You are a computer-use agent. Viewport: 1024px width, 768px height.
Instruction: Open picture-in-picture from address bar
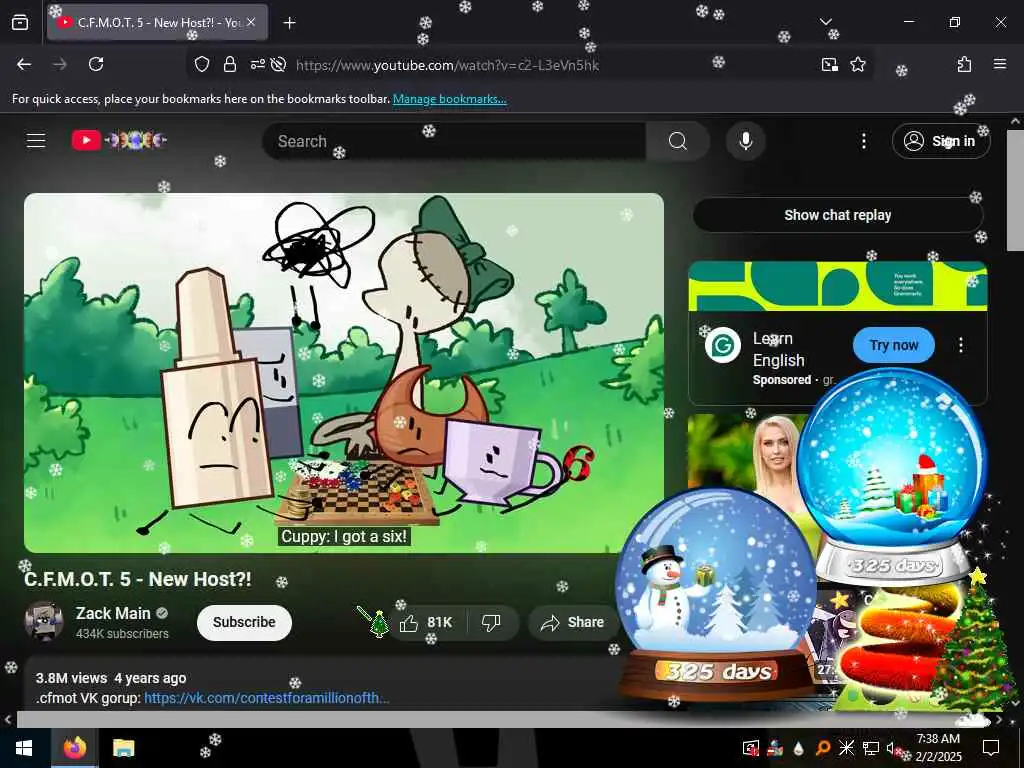[x=829, y=64]
